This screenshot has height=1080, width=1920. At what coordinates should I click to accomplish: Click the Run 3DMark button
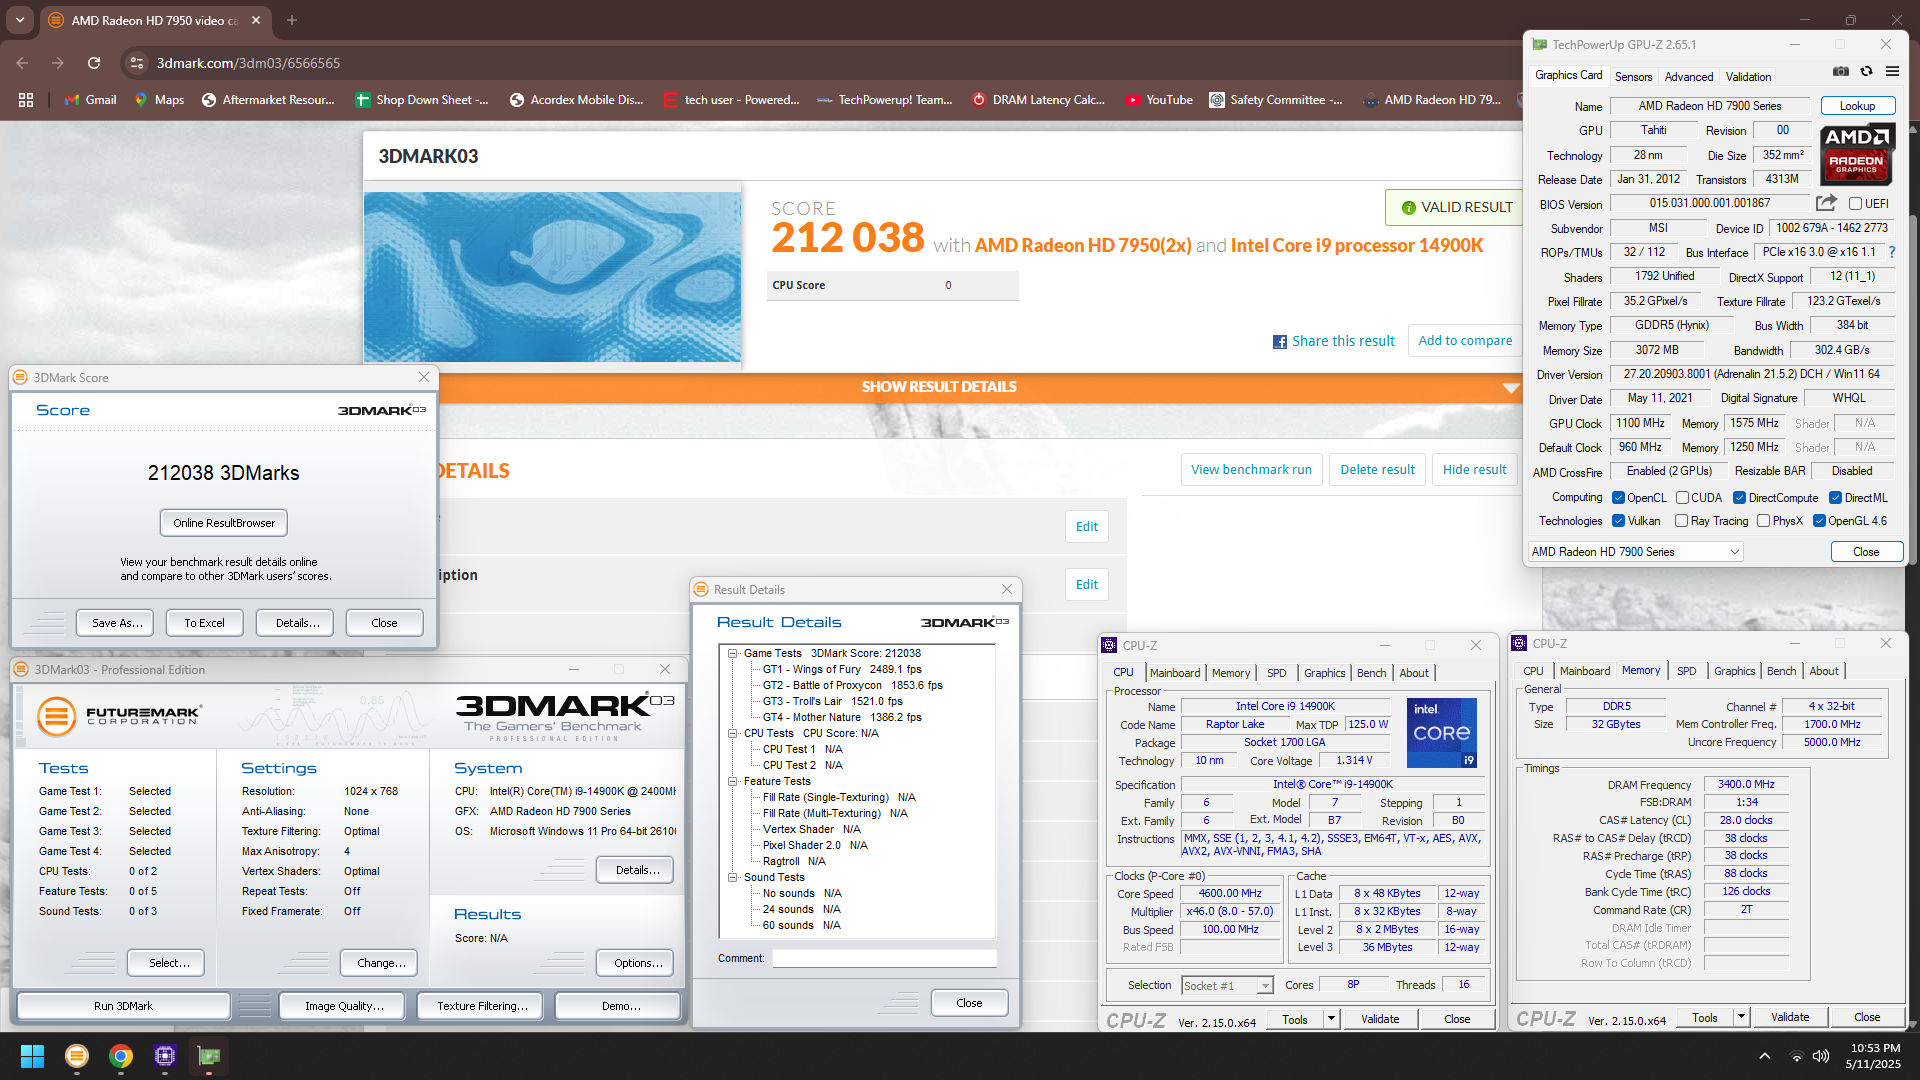tap(123, 1006)
